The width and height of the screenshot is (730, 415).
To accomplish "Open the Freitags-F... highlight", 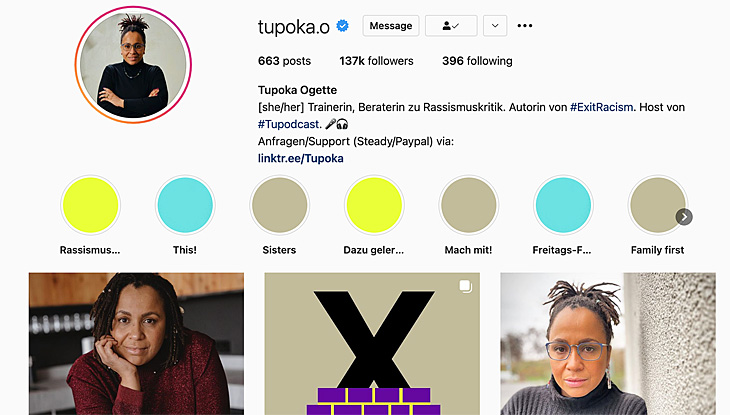I will (563, 205).
